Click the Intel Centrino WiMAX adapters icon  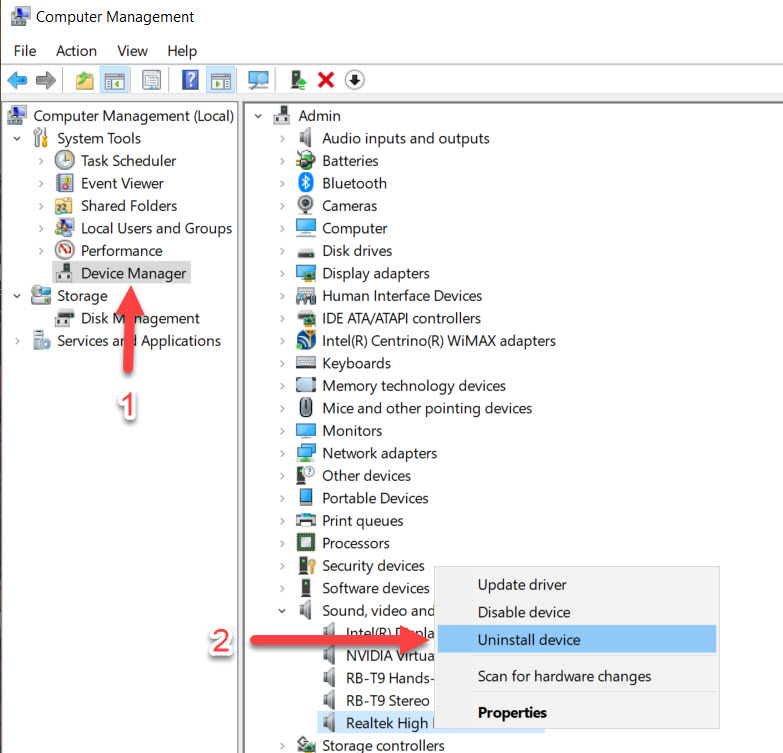tap(306, 340)
